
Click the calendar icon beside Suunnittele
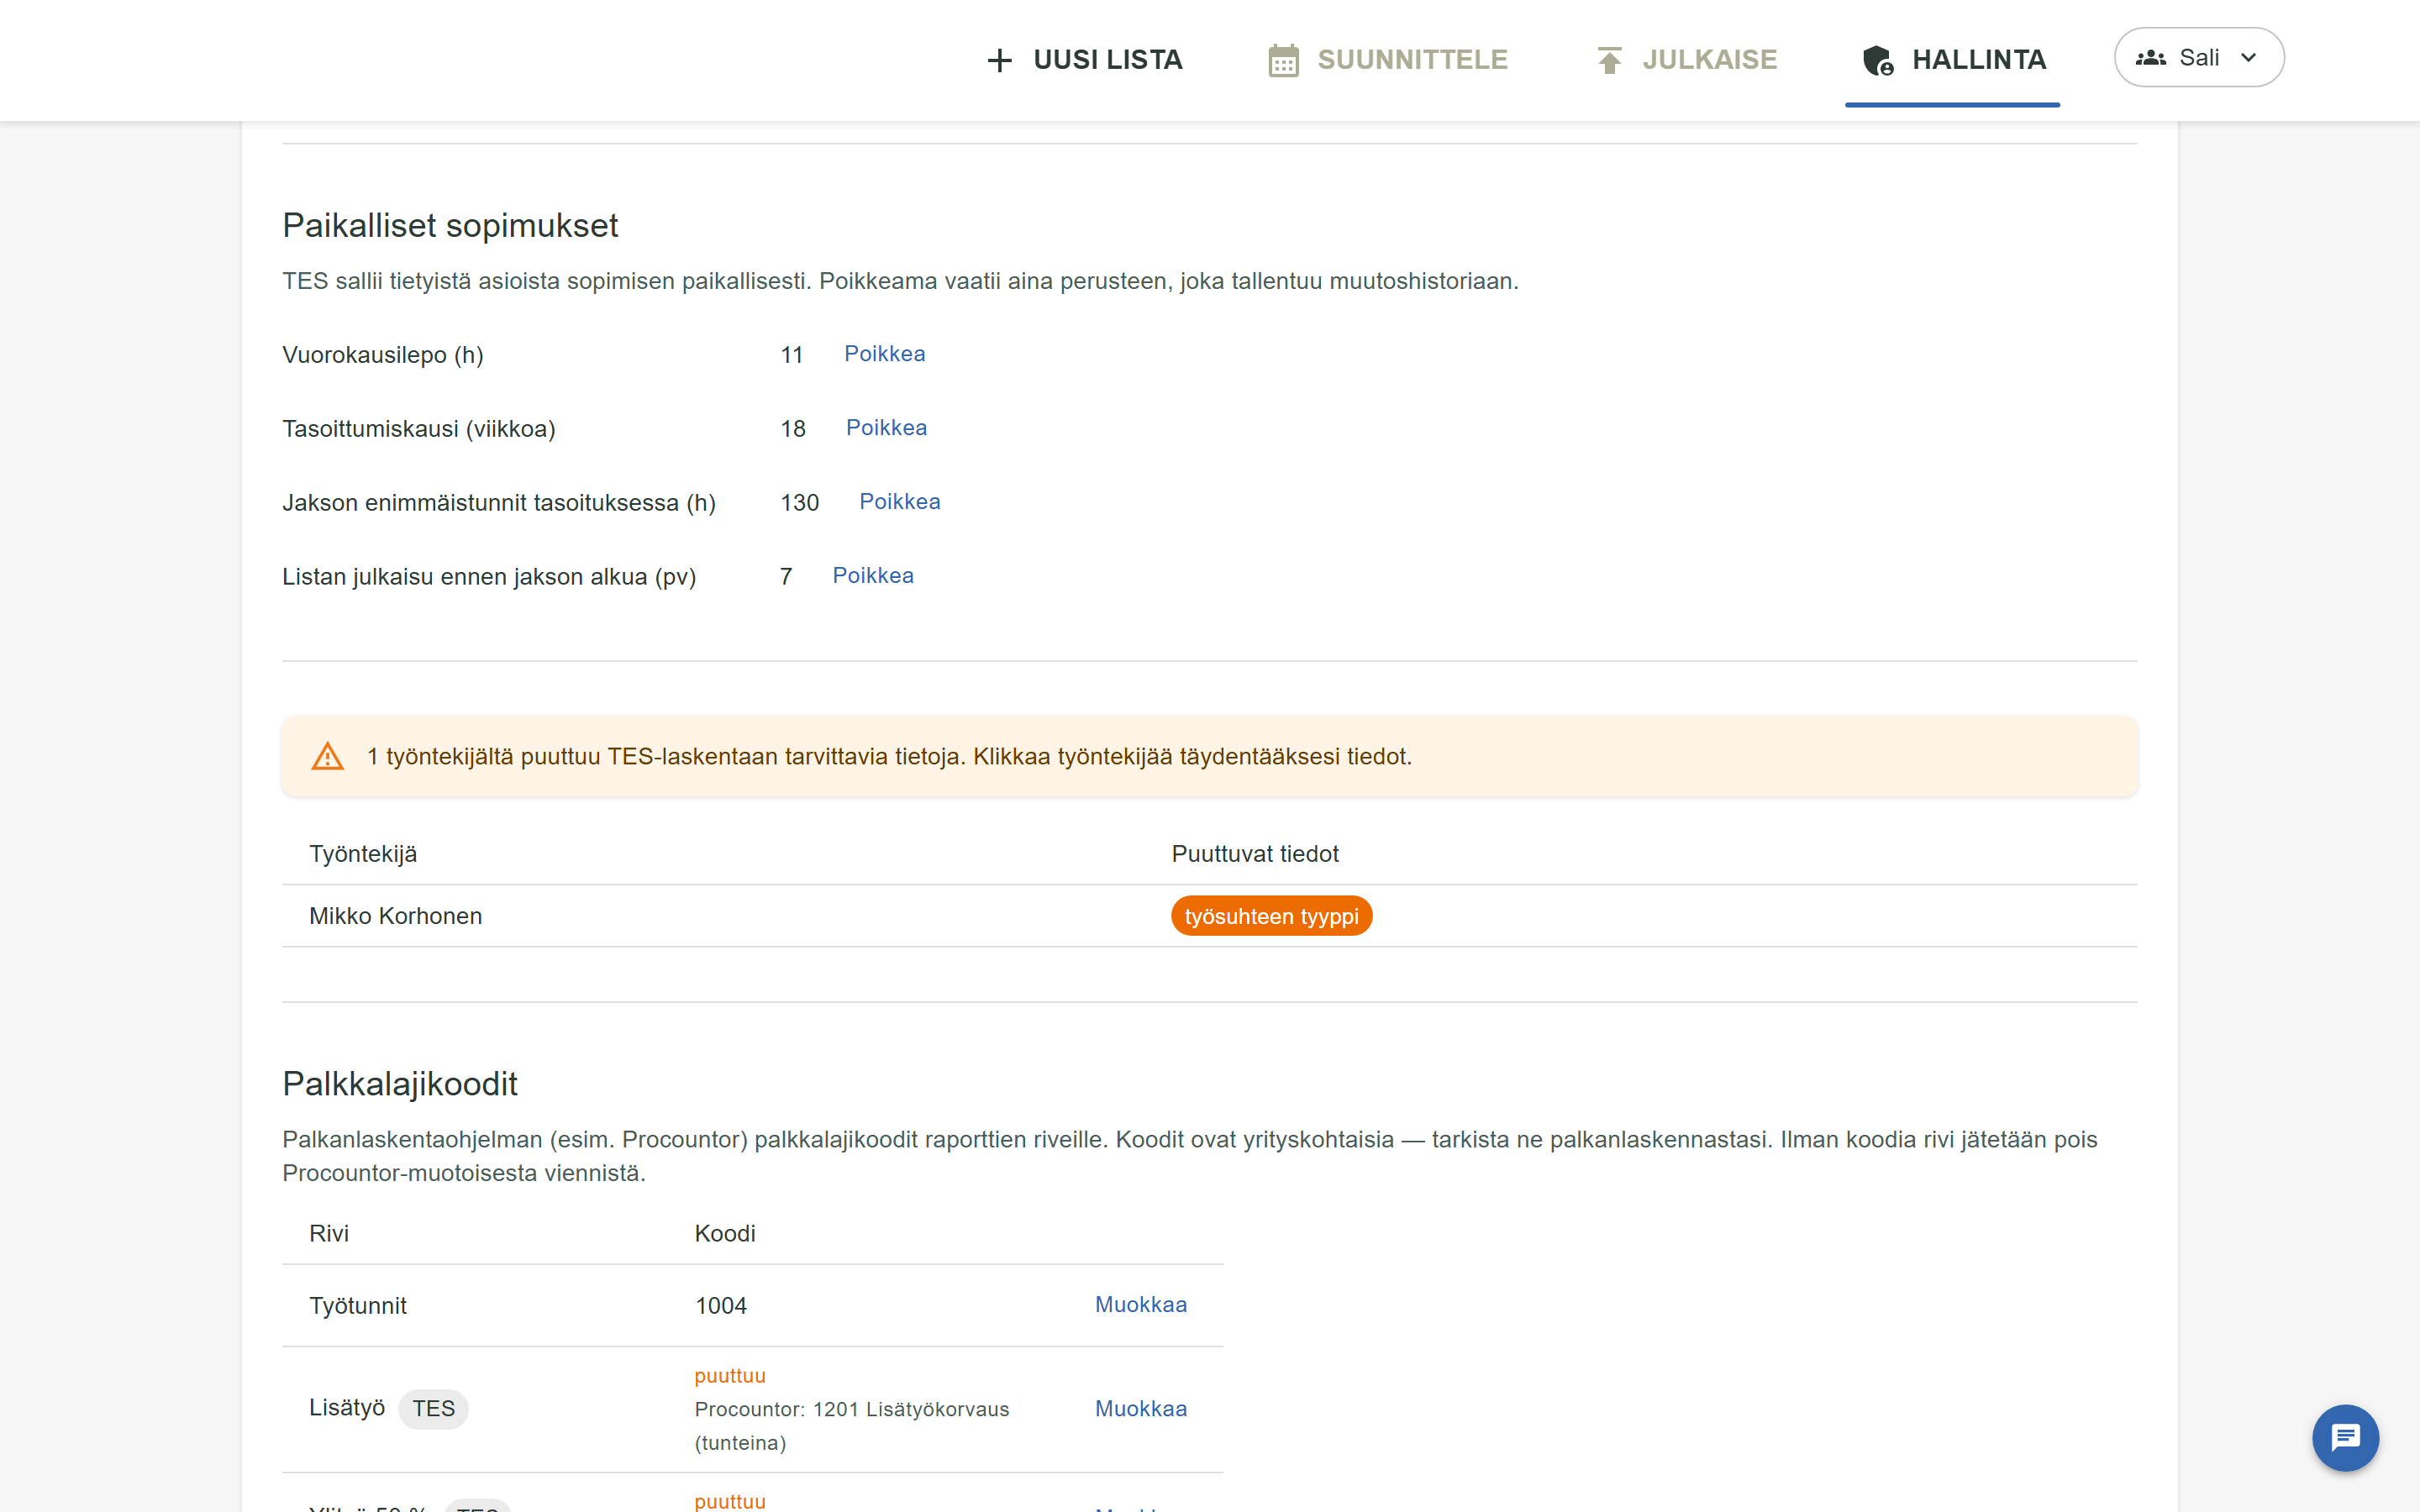1283,60
